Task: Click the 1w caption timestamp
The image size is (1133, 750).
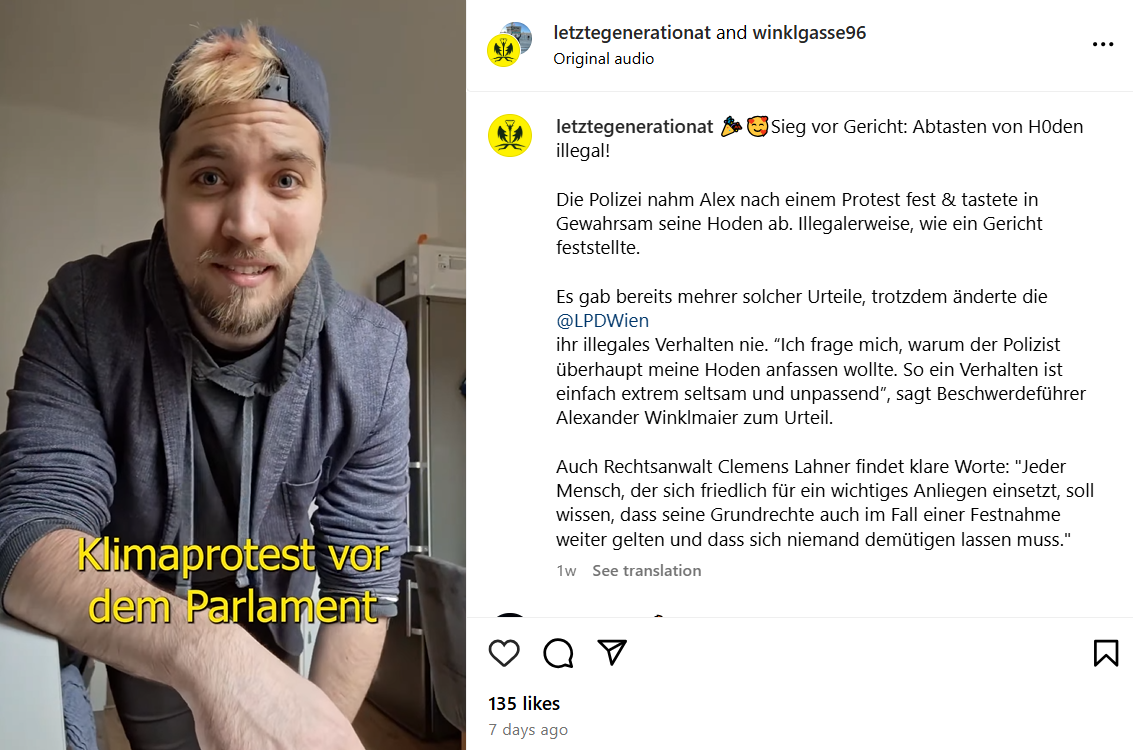Action: click(566, 571)
